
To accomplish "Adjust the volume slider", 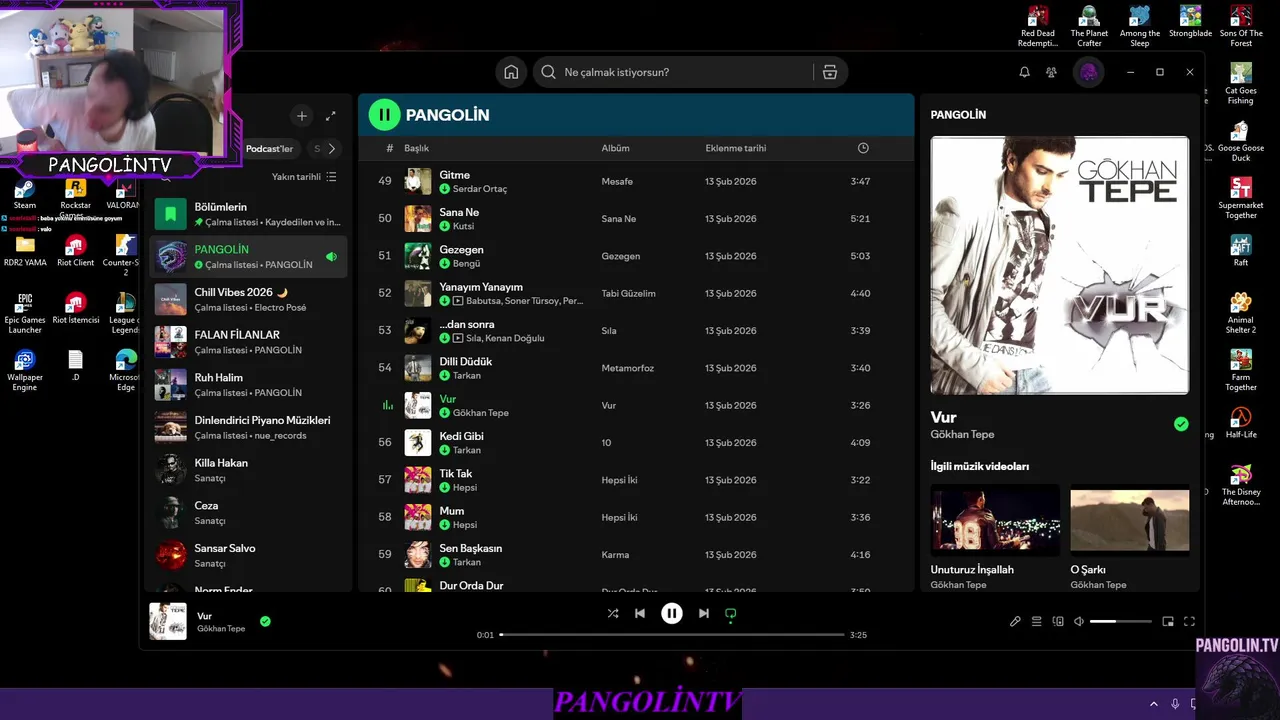I will pos(1120,621).
